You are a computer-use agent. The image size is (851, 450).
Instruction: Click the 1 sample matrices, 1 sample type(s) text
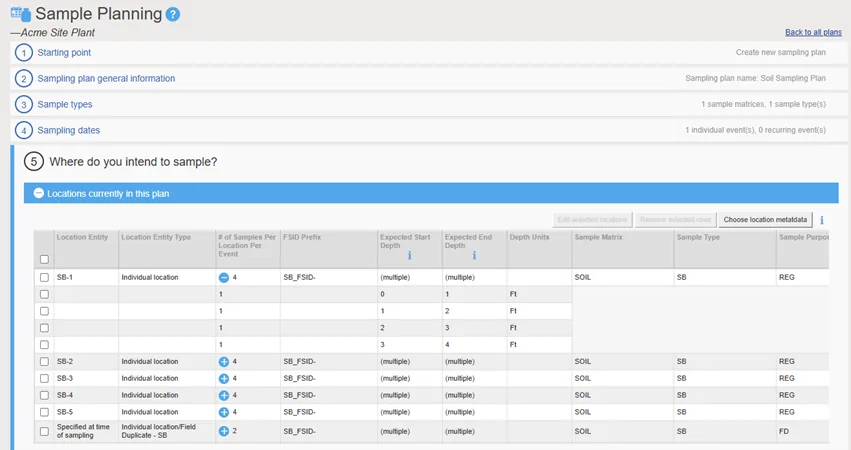(763, 104)
